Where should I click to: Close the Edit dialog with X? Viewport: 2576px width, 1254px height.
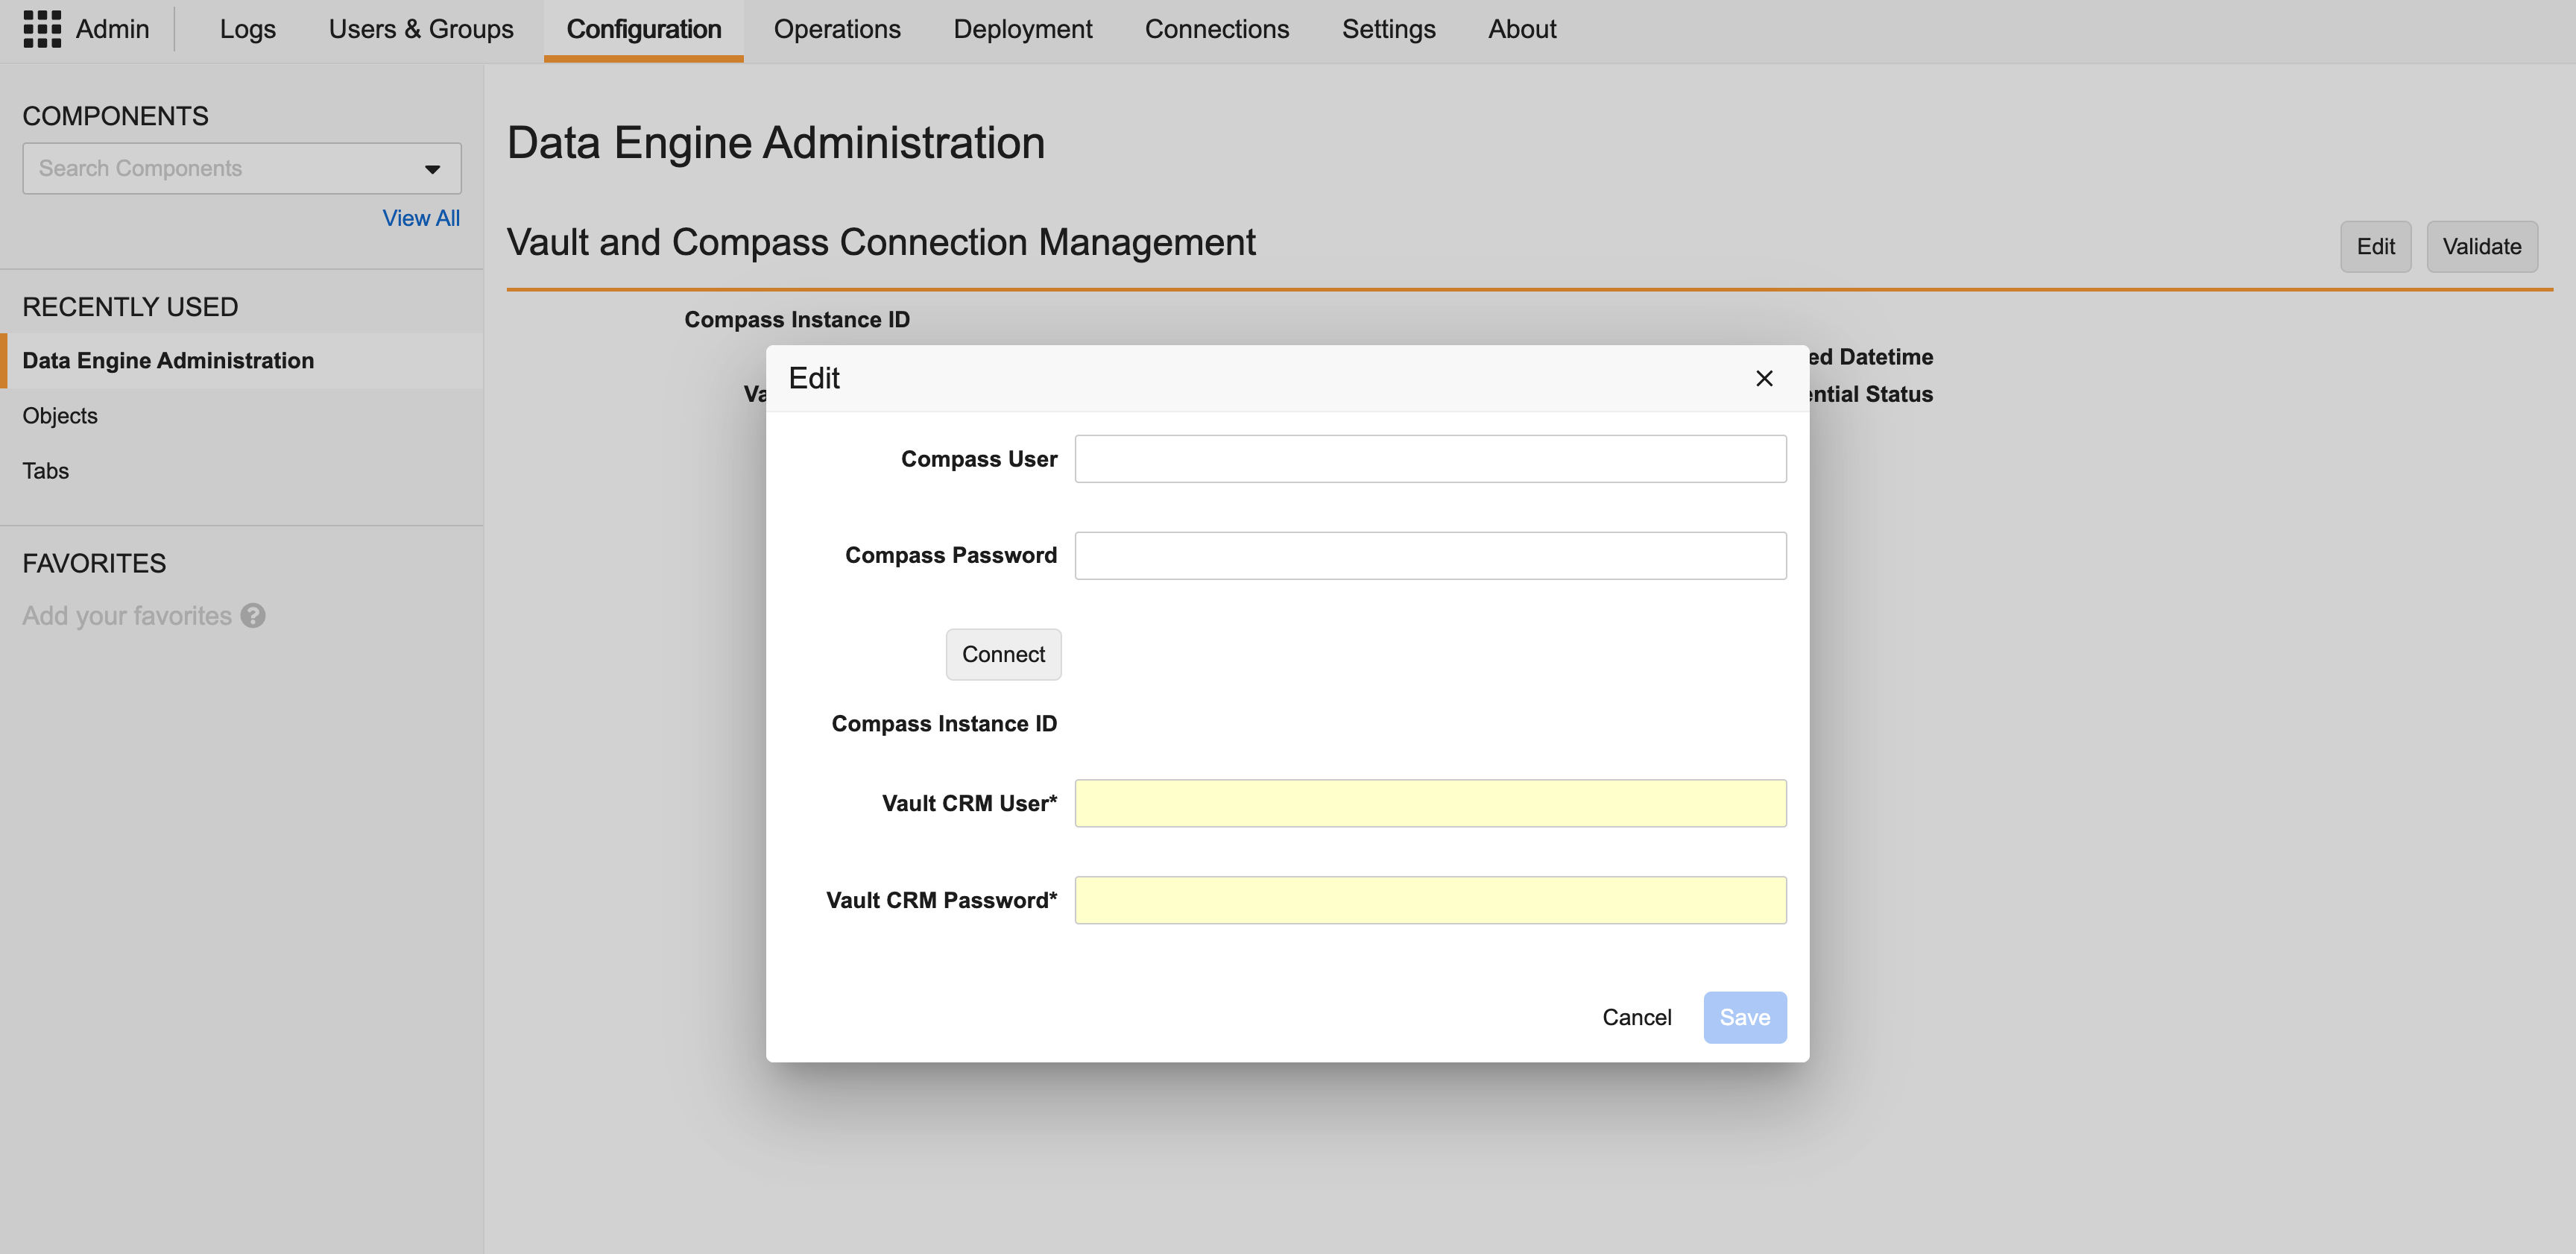(1764, 378)
